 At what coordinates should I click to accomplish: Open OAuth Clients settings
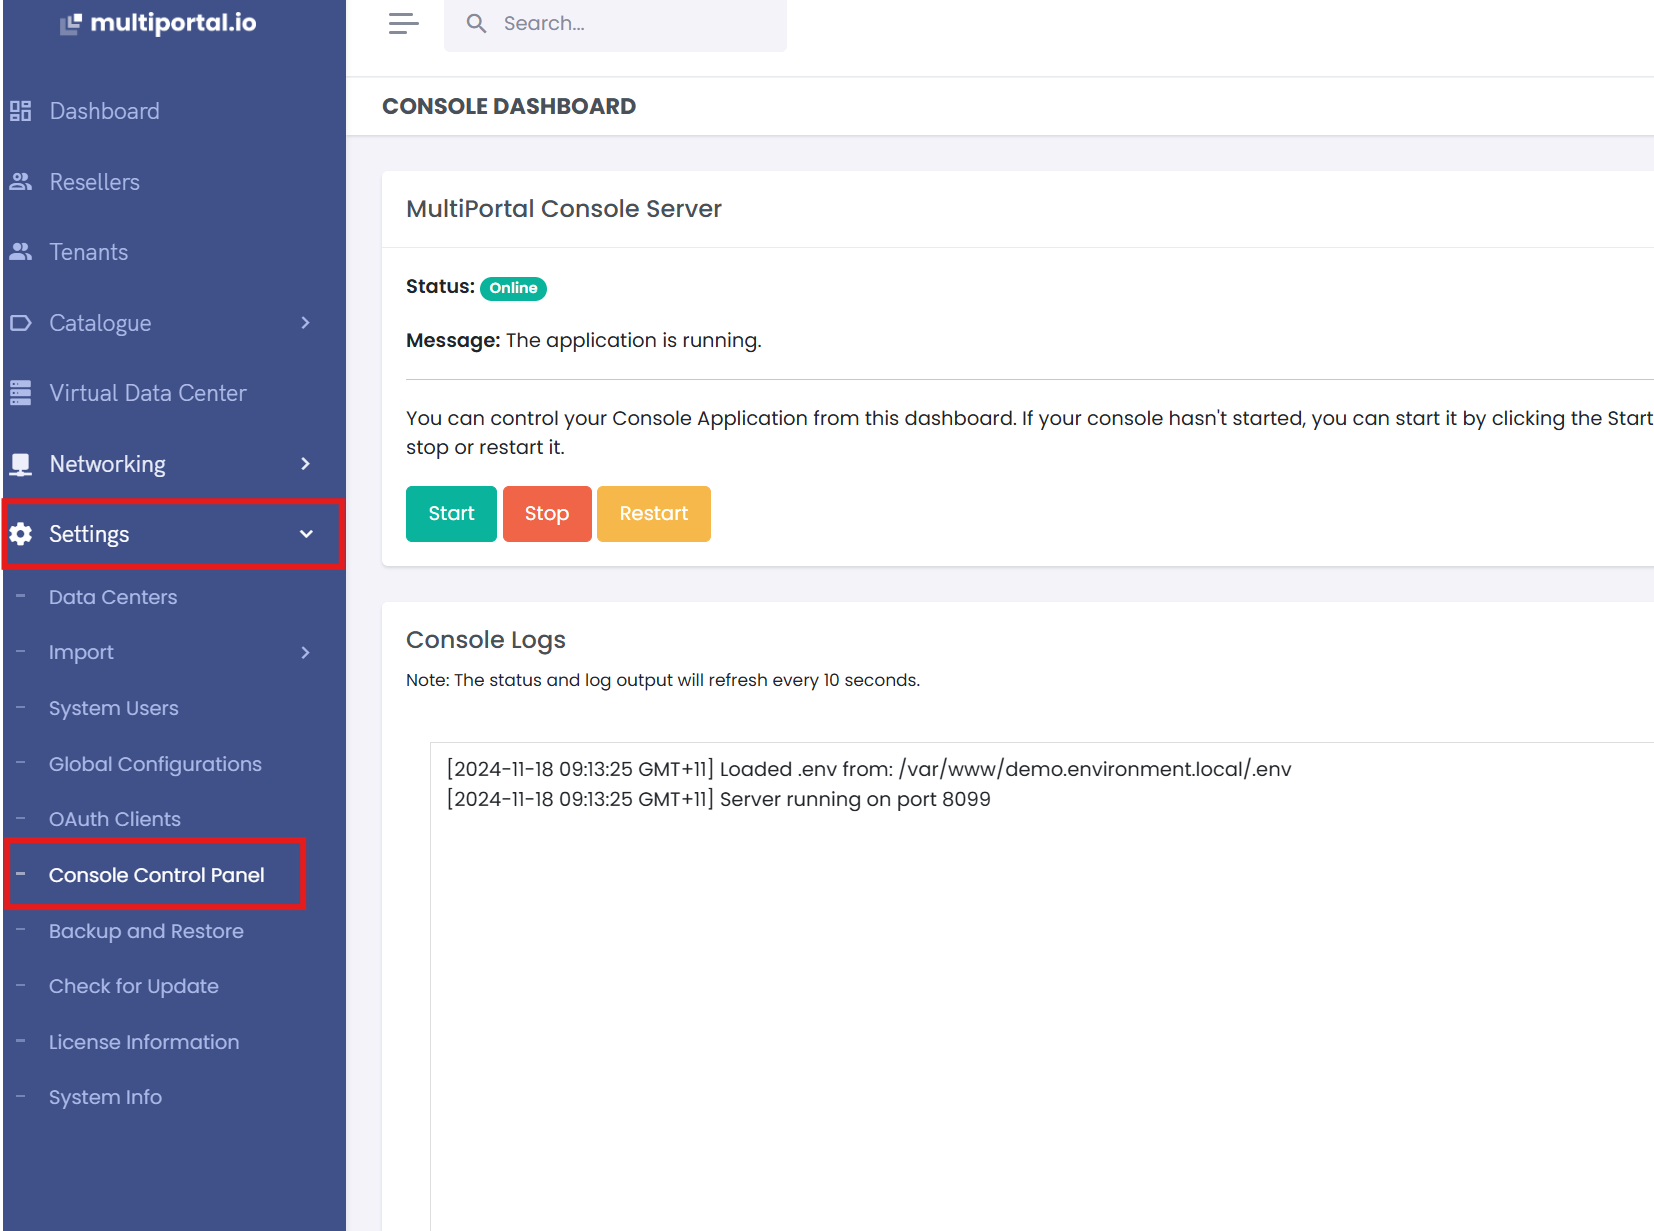point(115,819)
